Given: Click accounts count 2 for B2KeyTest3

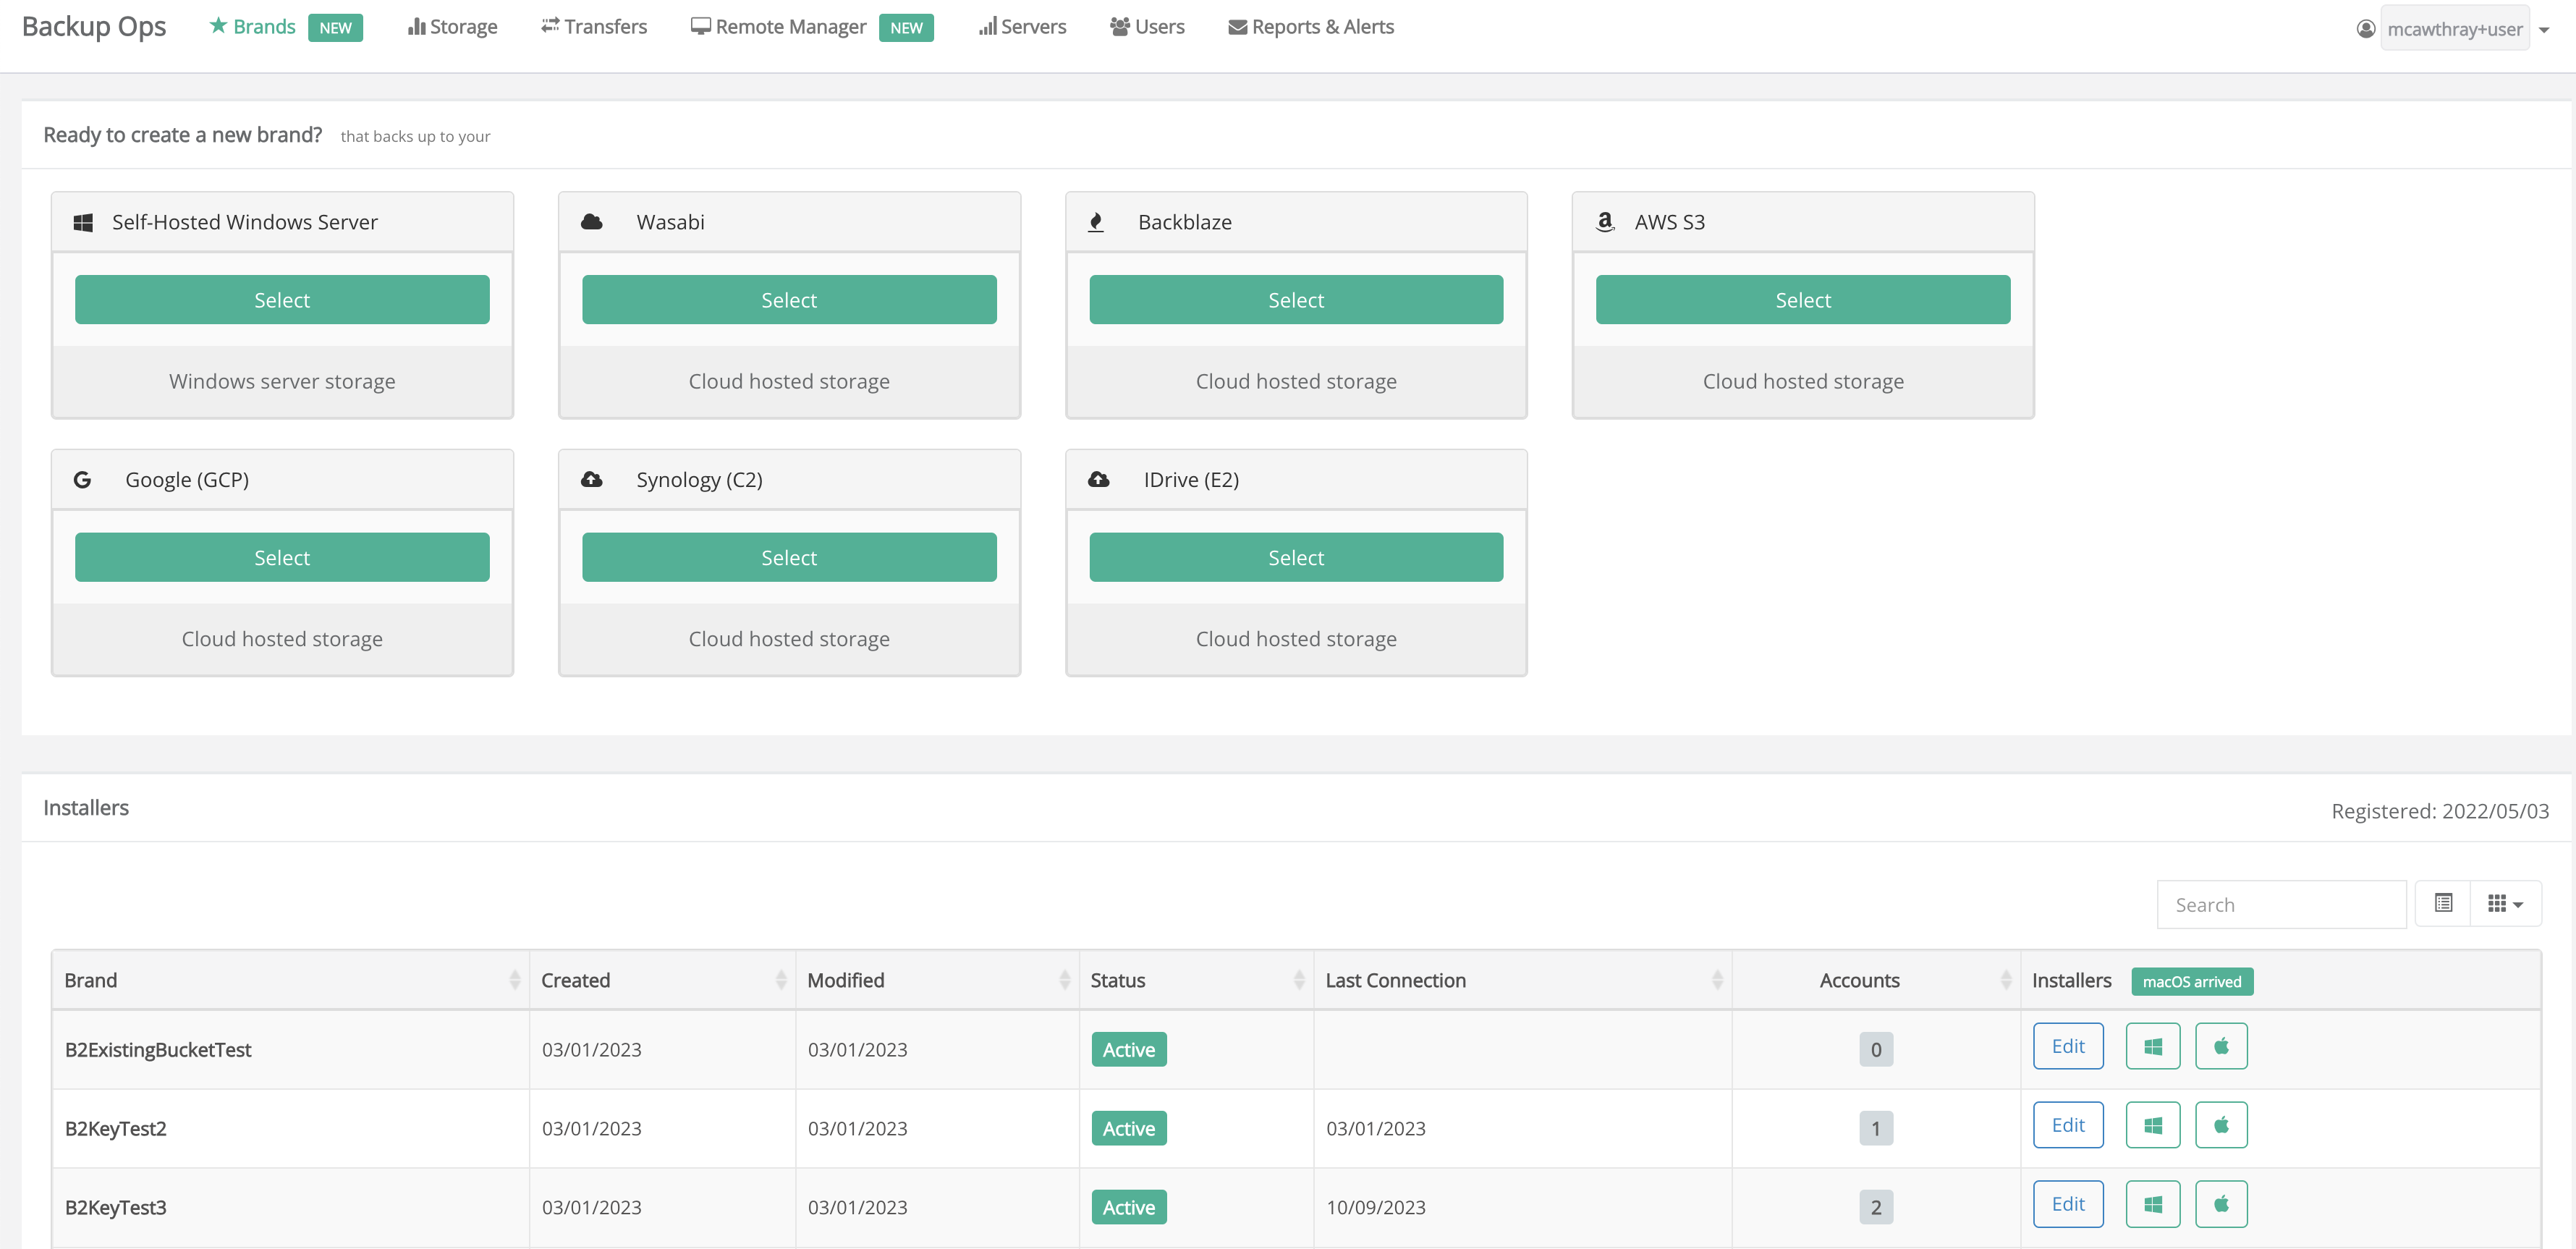Looking at the screenshot, I should (x=1876, y=1208).
